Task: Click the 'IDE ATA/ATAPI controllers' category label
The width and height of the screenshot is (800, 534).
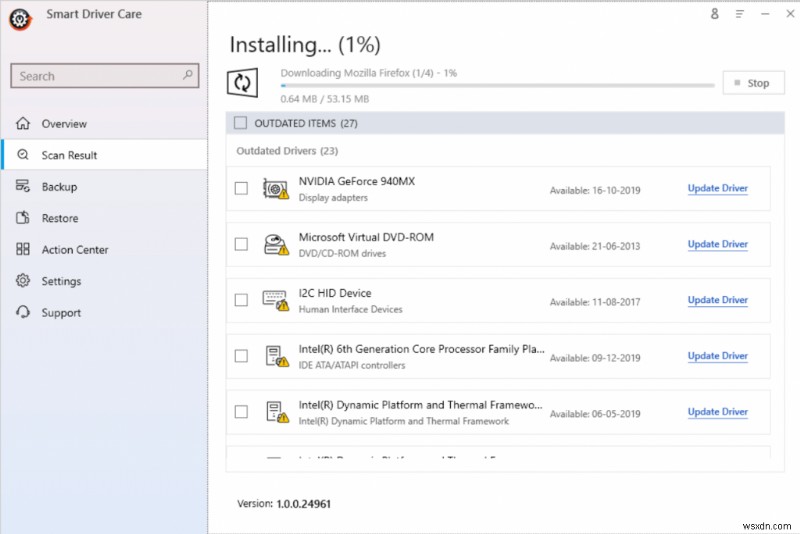Action: click(352, 365)
